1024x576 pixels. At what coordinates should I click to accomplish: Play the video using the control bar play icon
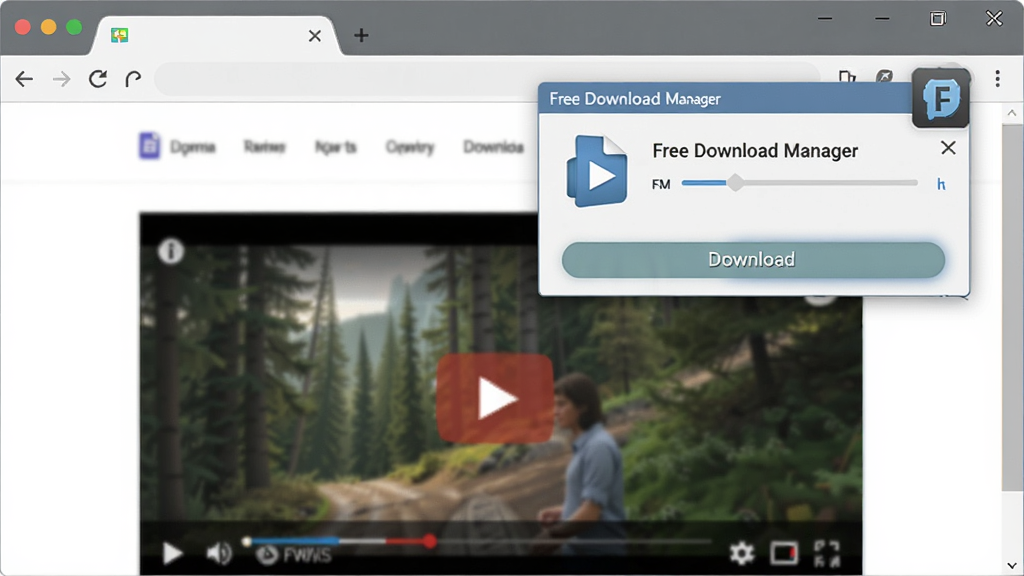[172, 553]
